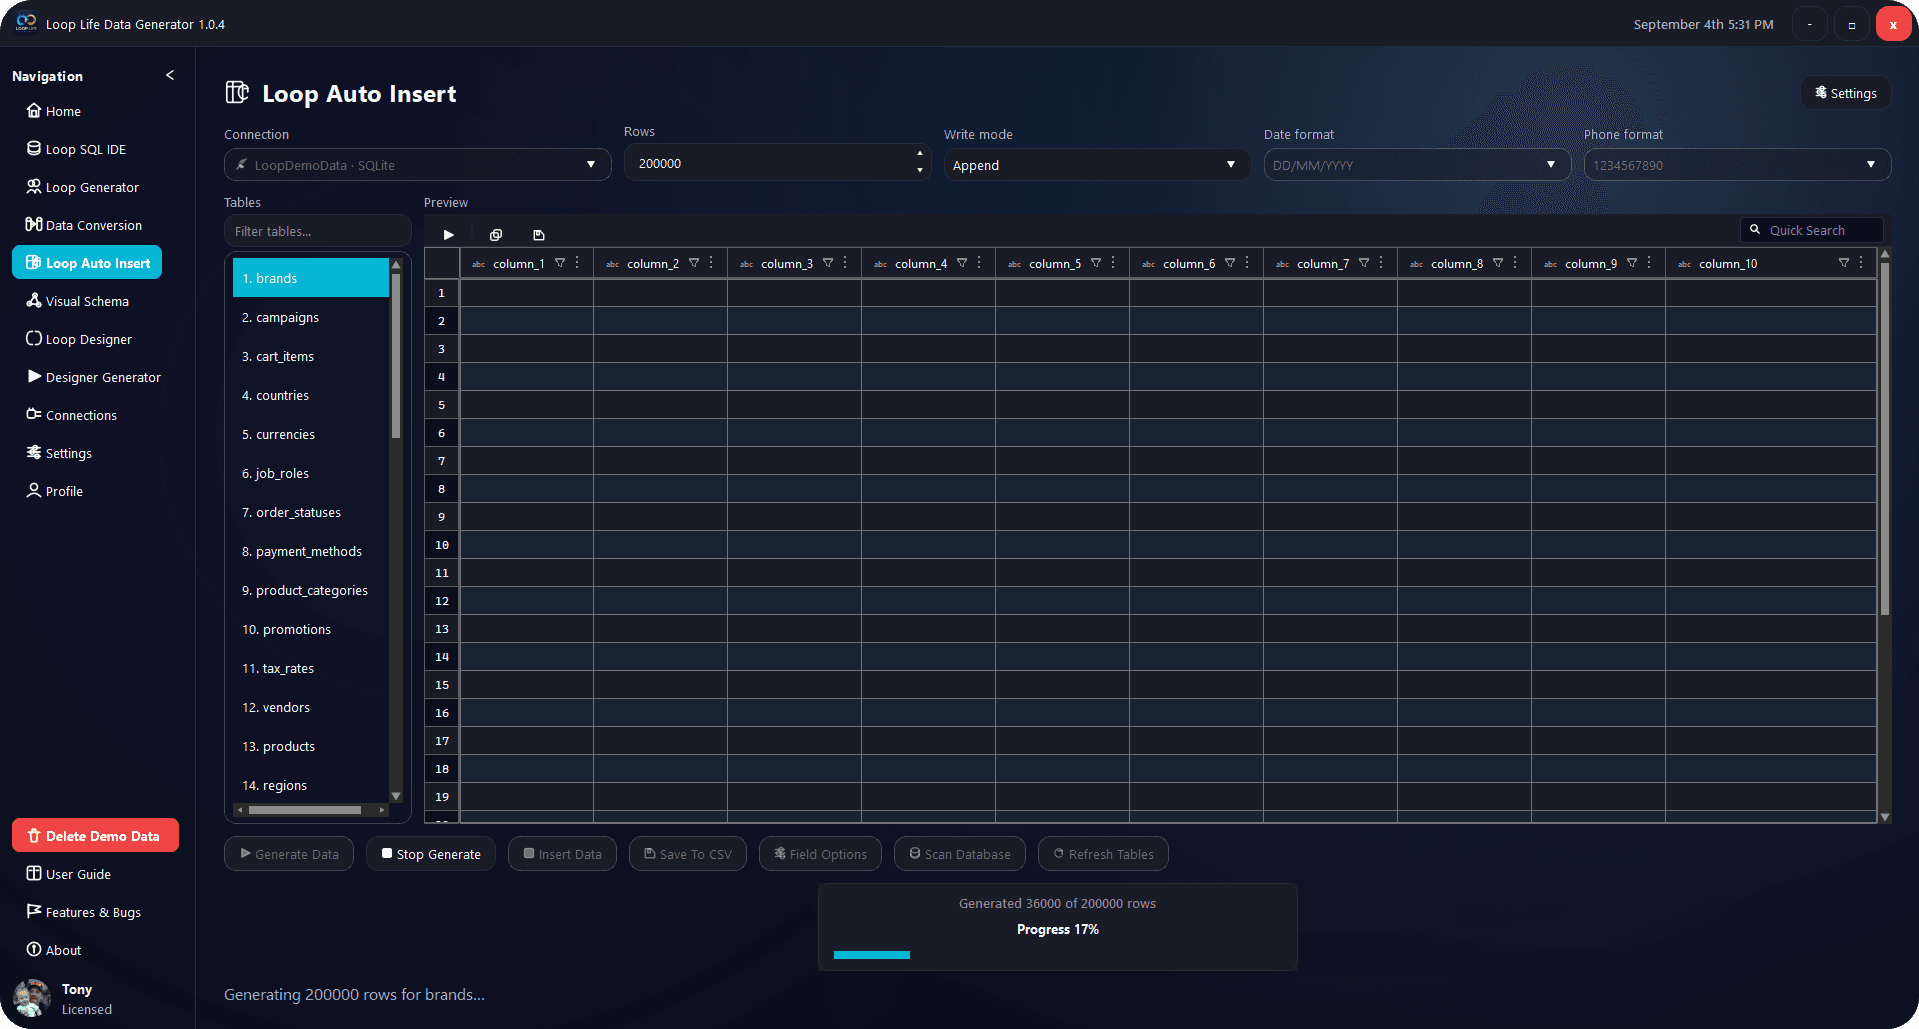This screenshot has width=1919, height=1029.
Task: Click the Scan Database button
Action: click(960, 854)
